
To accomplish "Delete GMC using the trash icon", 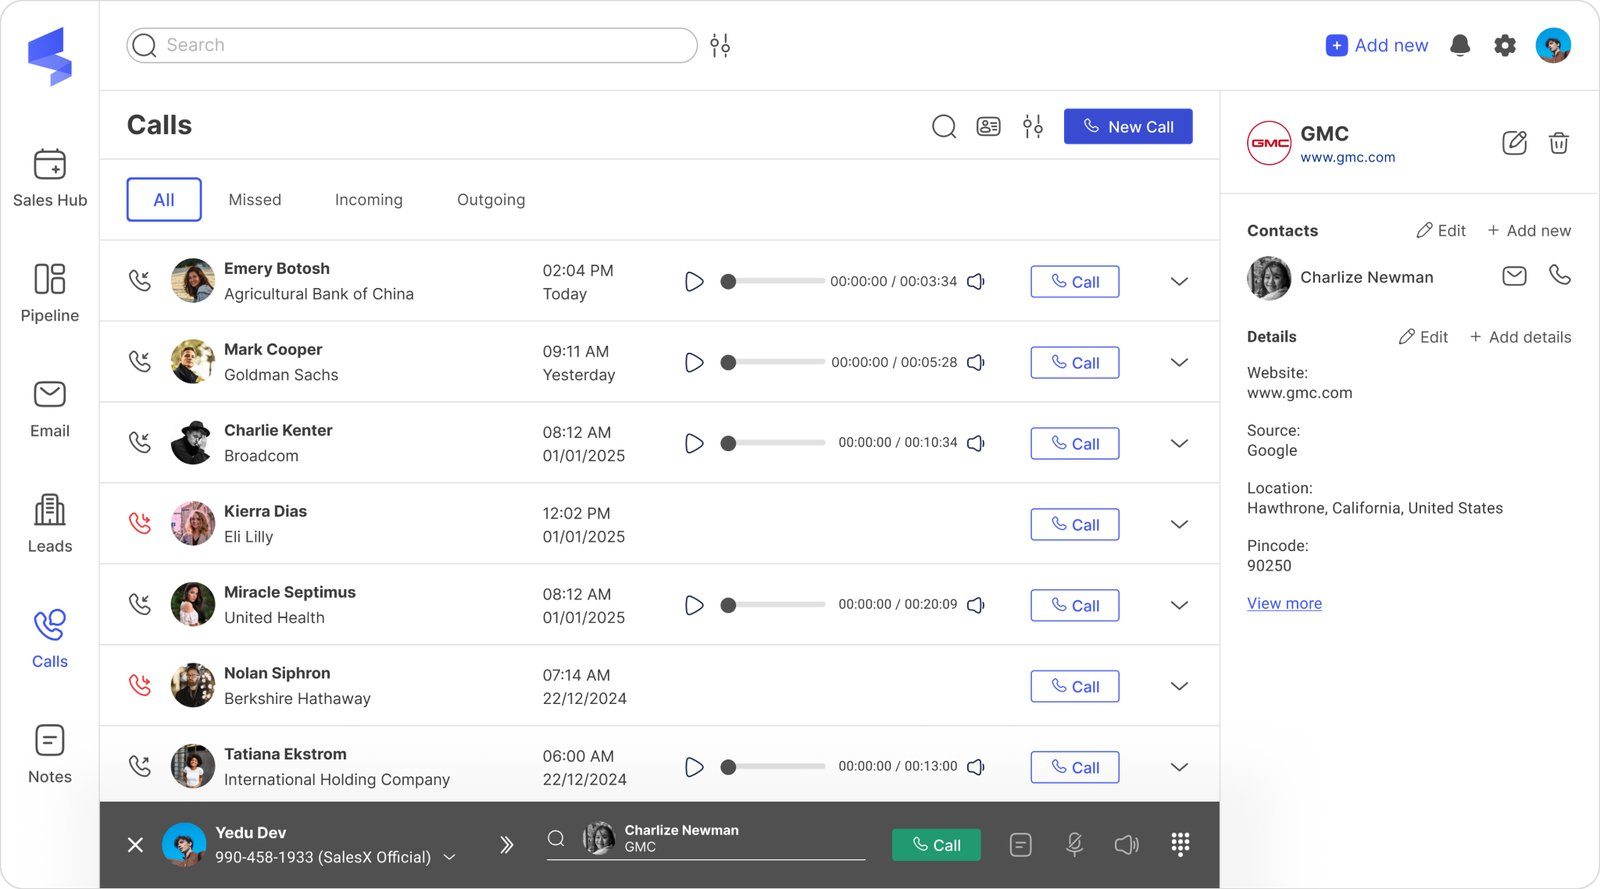I will coord(1558,143).
